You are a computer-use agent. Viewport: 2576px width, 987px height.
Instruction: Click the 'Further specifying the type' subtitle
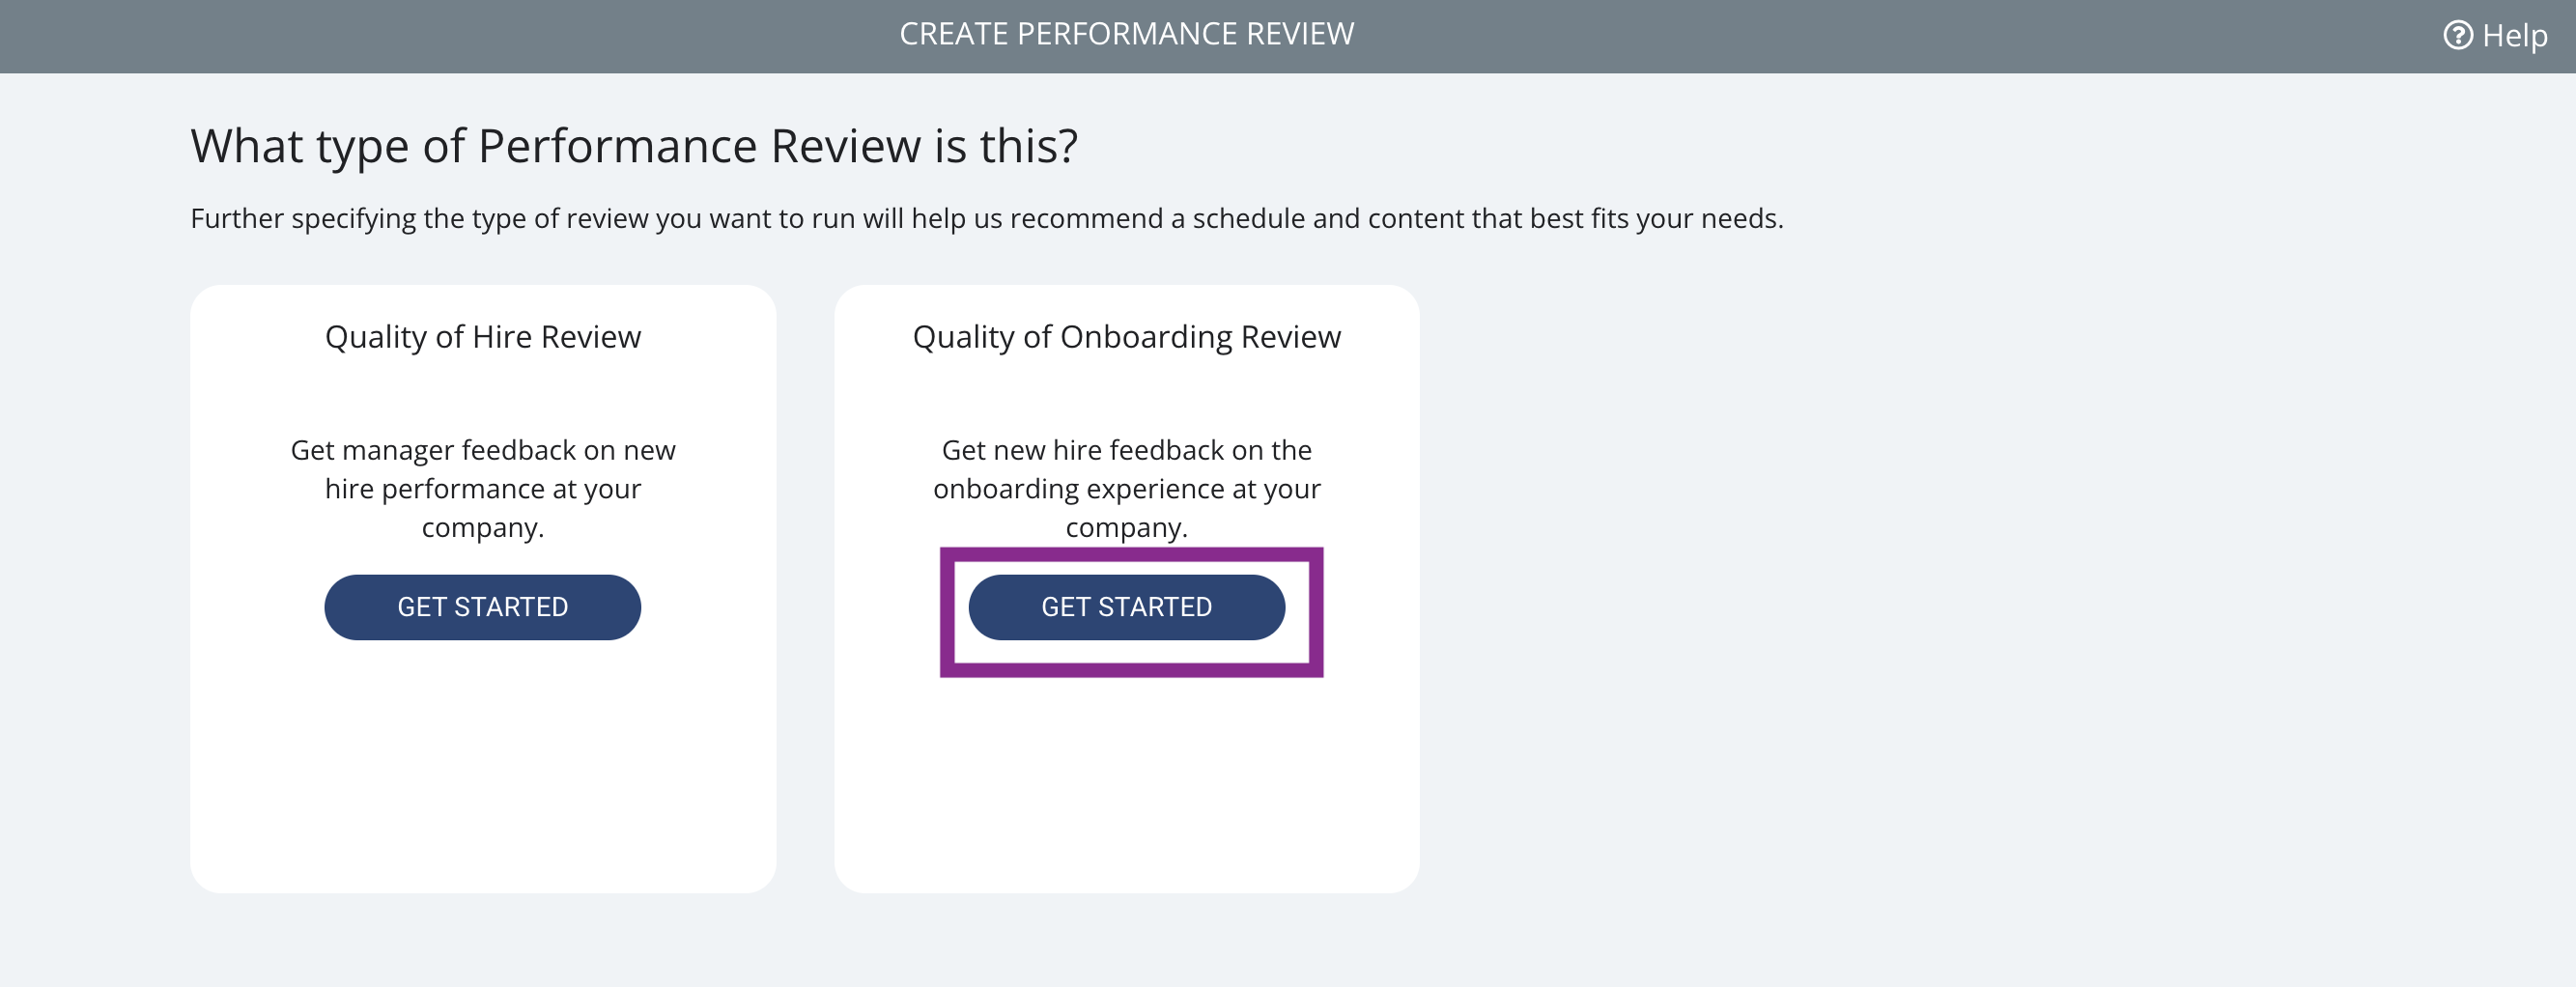pyautogui.click(x=986, y=218)
